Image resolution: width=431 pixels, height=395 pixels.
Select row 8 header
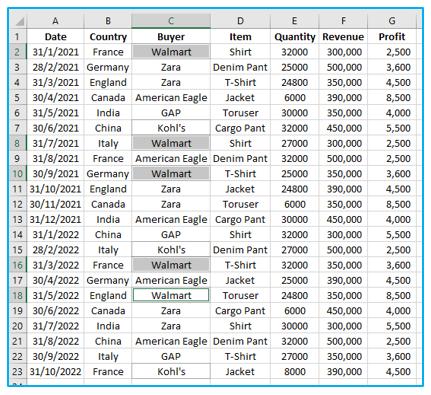(17, 143)
